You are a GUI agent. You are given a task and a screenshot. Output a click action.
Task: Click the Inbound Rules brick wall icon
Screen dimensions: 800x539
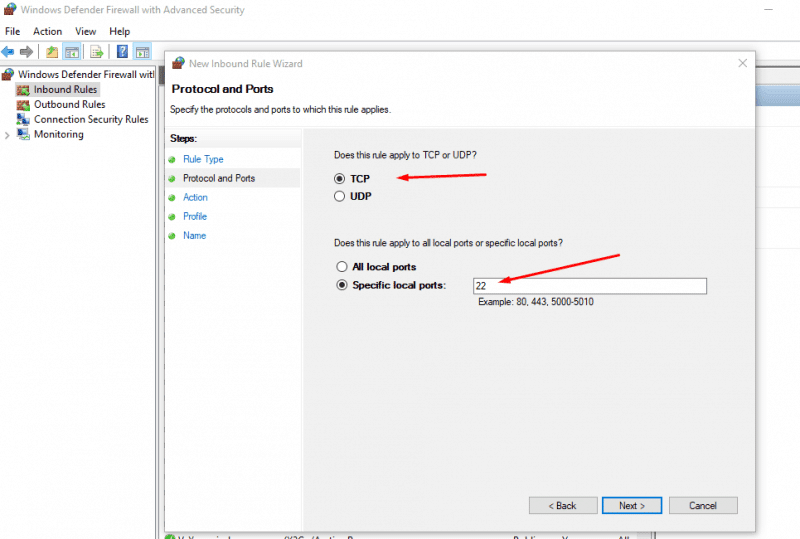coord(23,90)
